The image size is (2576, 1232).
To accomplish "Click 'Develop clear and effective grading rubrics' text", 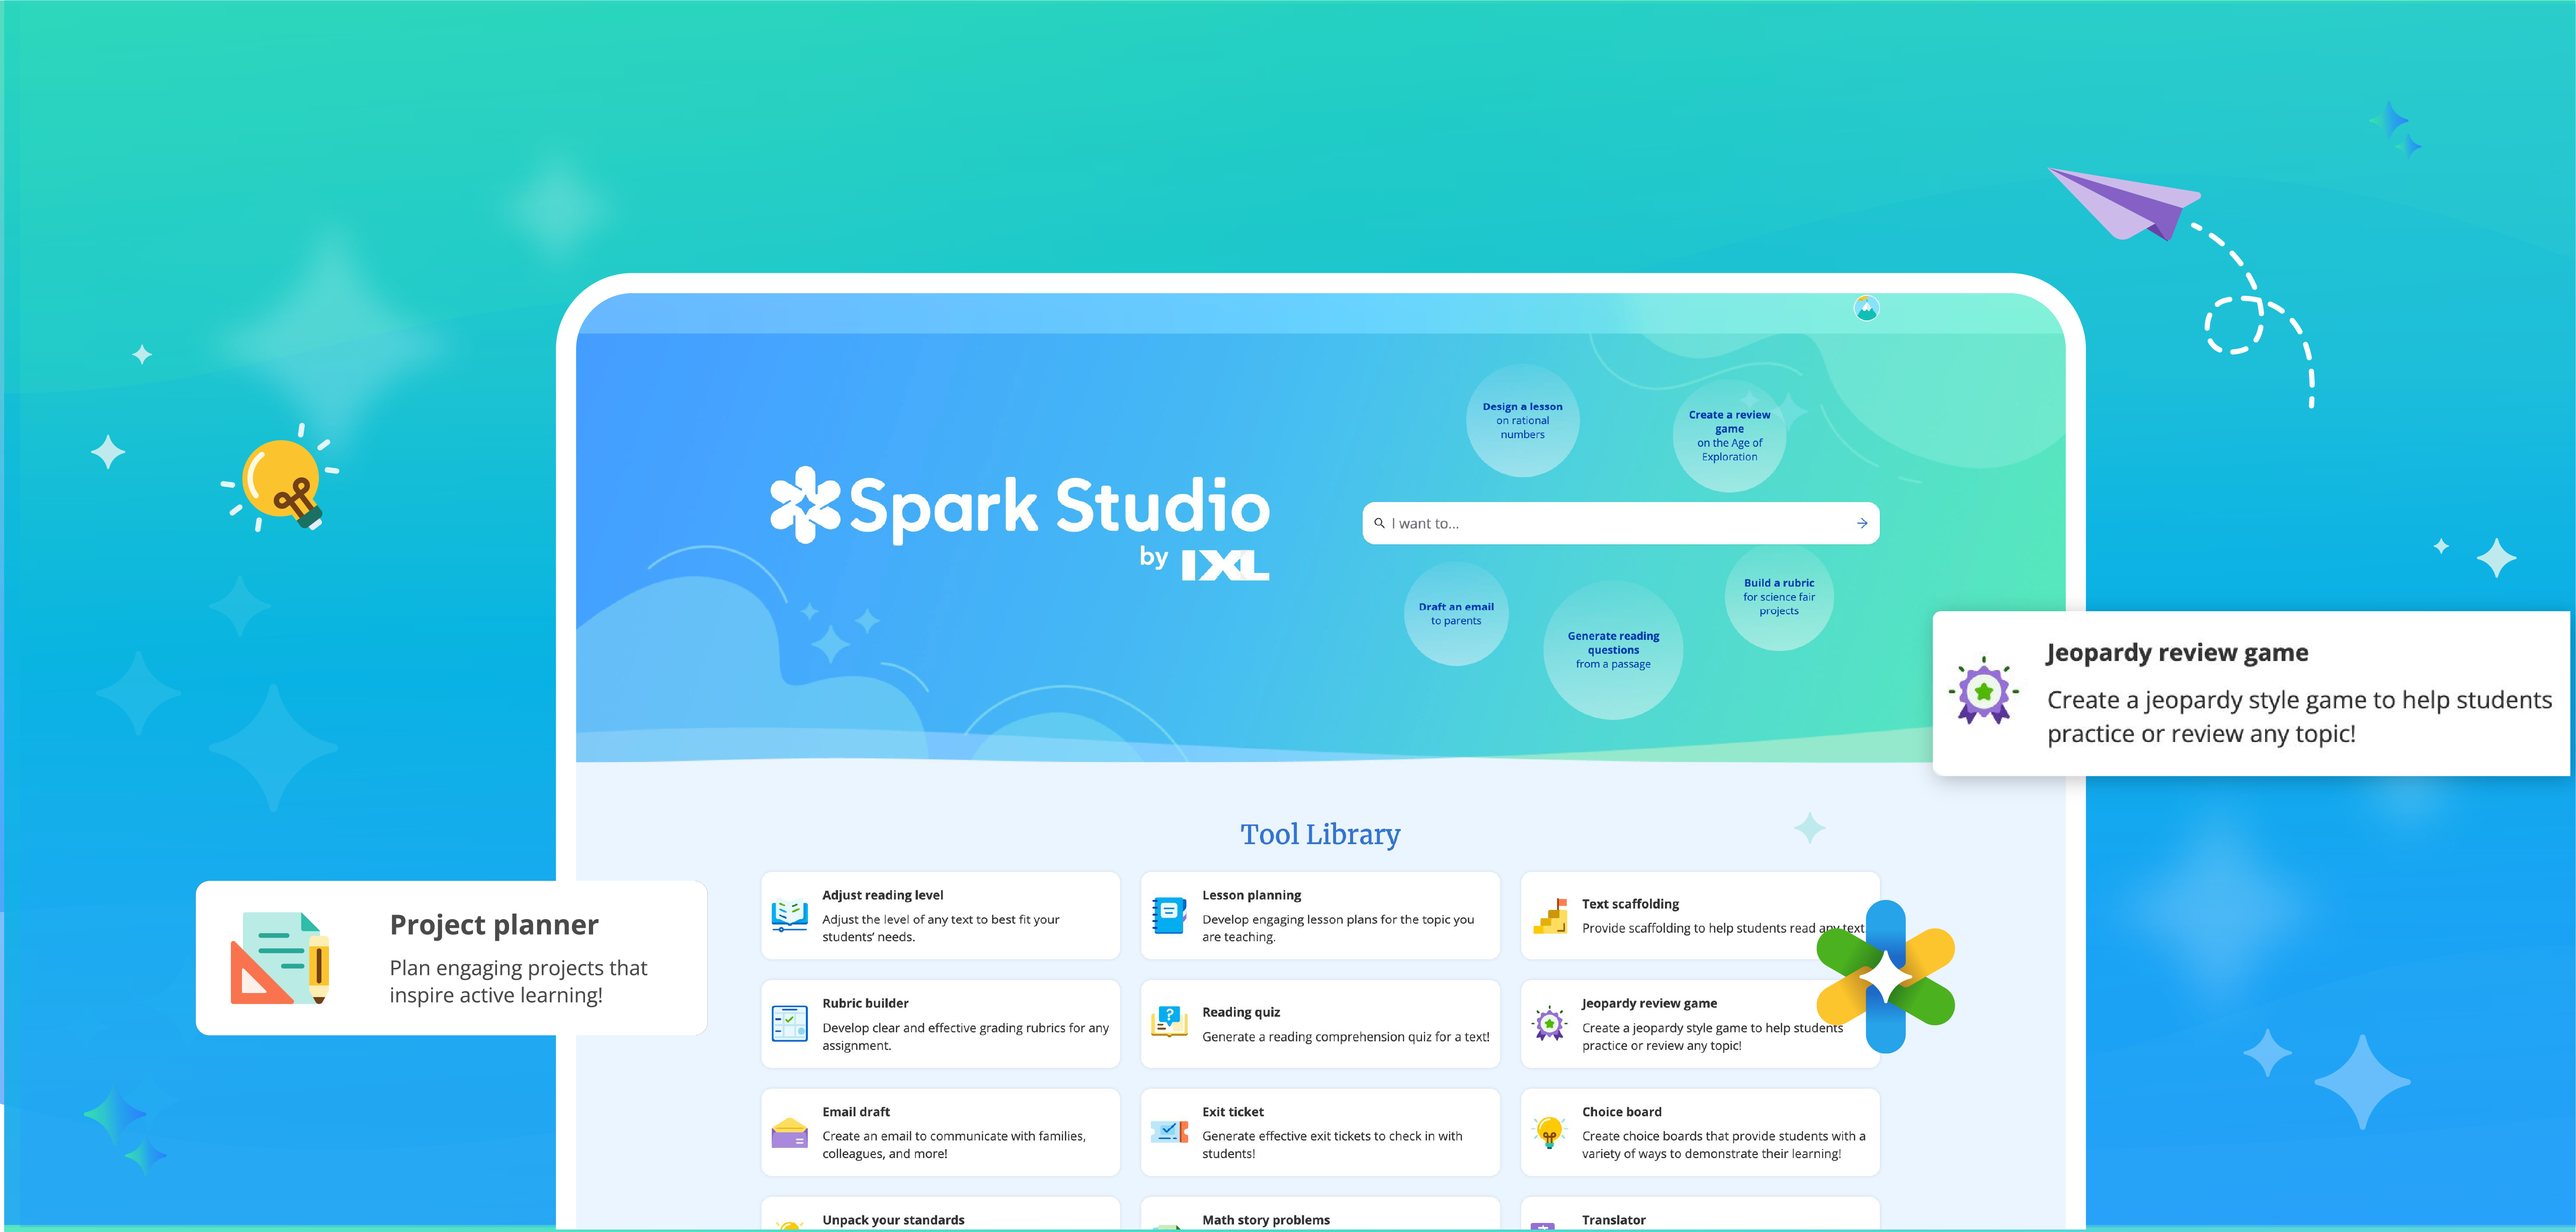I will pyautogui.click(x=966, y=1036).
